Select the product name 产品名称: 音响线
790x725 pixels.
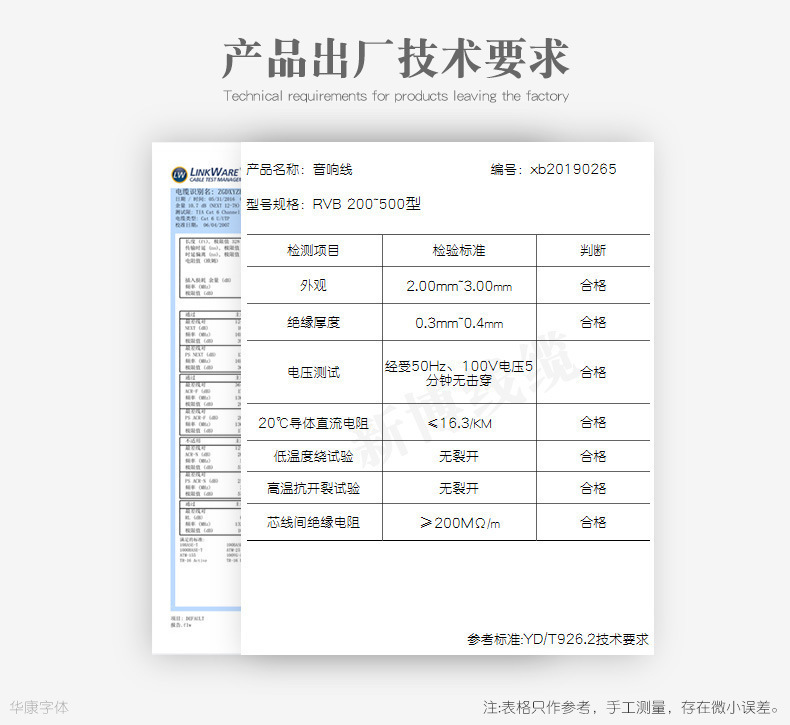[x=299, y=169]
